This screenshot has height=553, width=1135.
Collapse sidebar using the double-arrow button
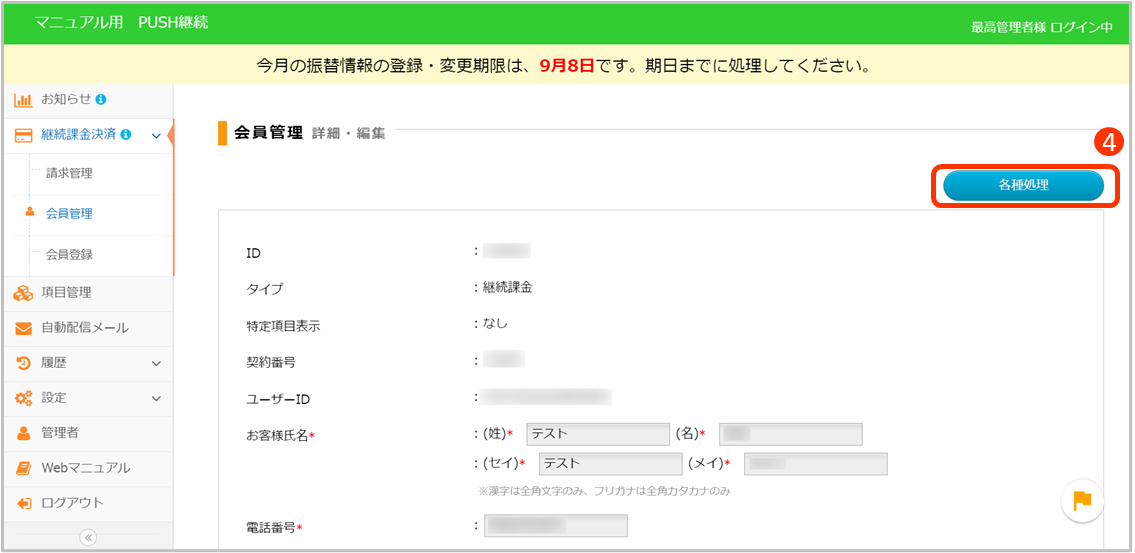pos(88,538)
